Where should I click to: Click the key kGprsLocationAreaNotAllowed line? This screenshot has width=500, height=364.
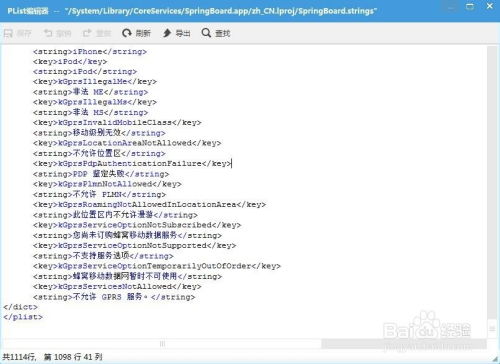click(127, 143)
